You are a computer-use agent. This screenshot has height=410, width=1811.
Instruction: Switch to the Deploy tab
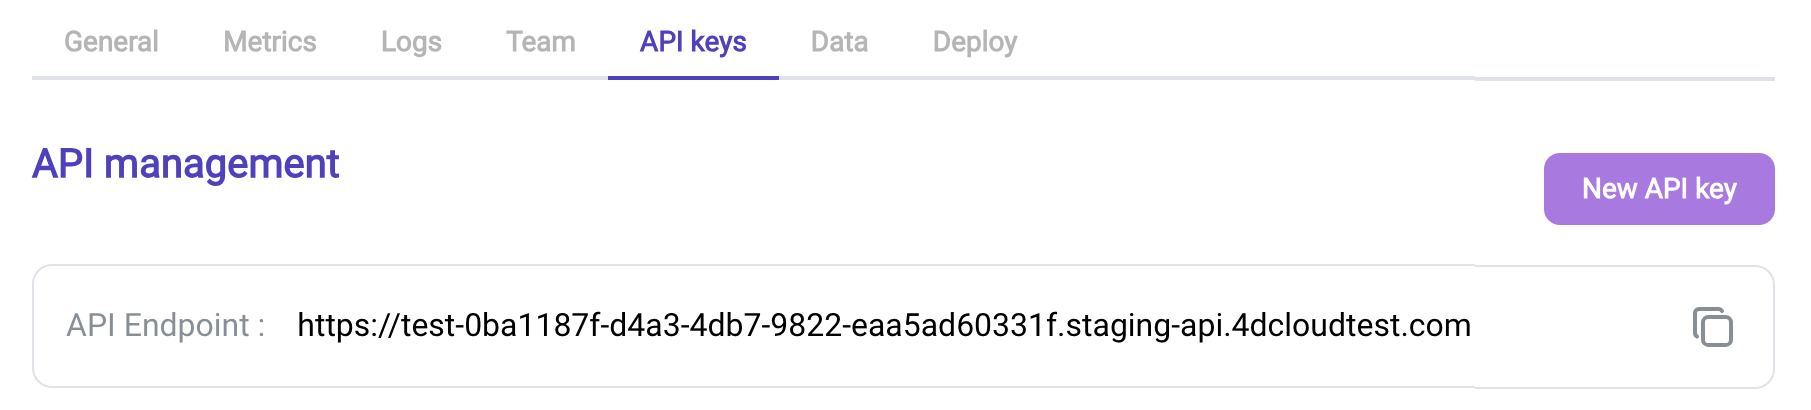[x=975, y=42]
